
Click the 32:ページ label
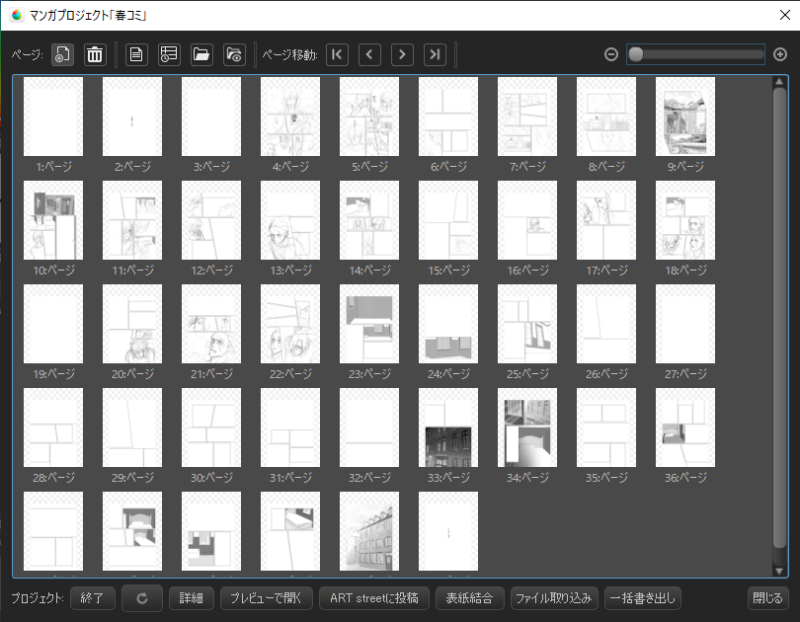click(x=369, y=477)
